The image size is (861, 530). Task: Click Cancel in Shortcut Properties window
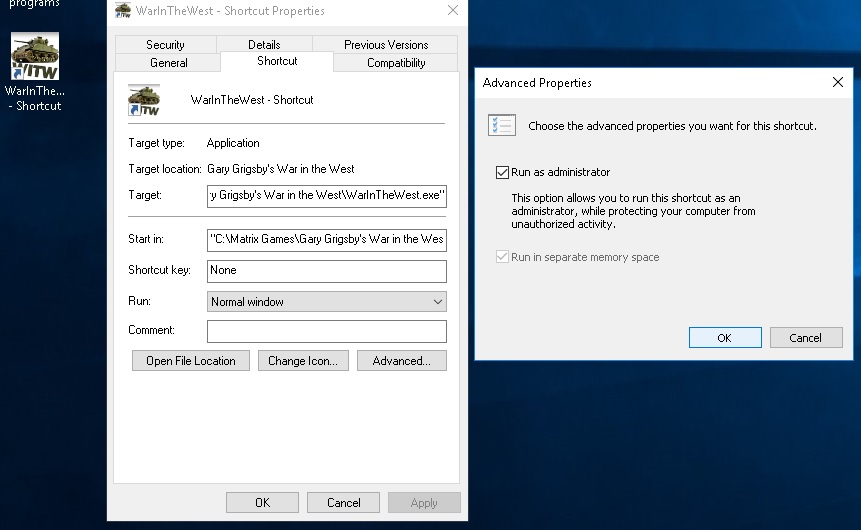point(343,503)
